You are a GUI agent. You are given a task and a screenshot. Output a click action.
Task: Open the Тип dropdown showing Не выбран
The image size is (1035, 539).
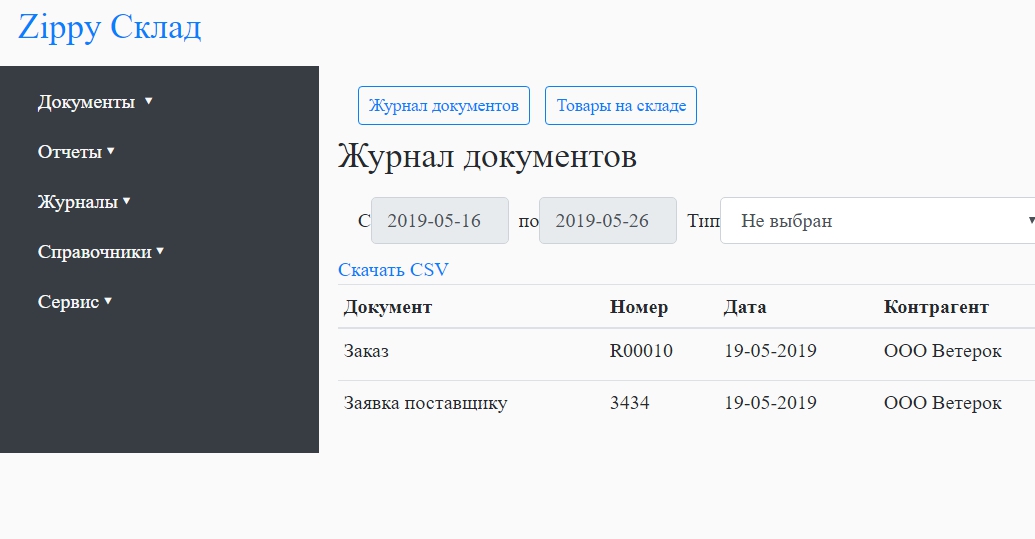tap(876, 221)
